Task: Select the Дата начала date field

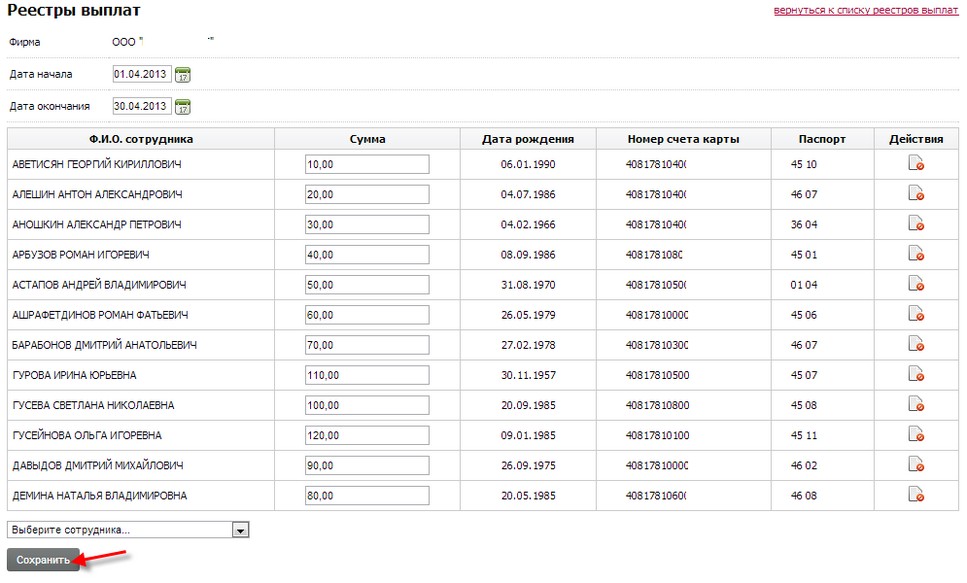Action: [x=140, y=74]
